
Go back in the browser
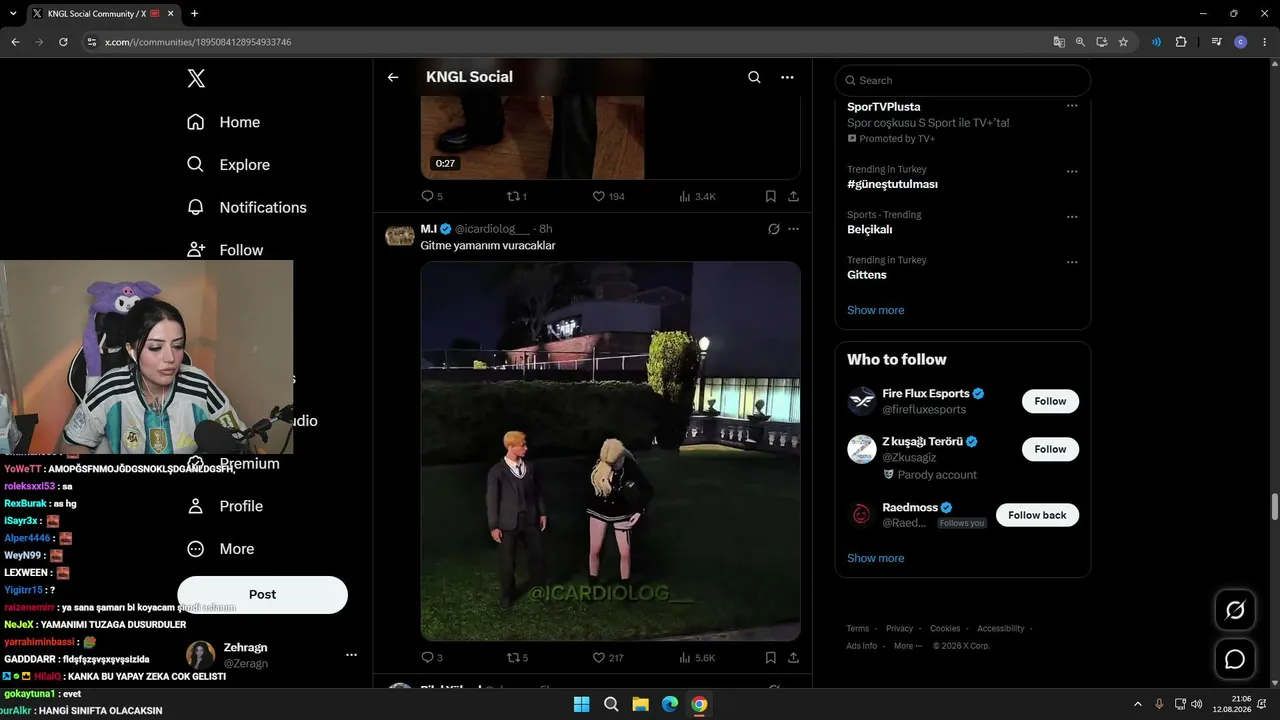15,42
